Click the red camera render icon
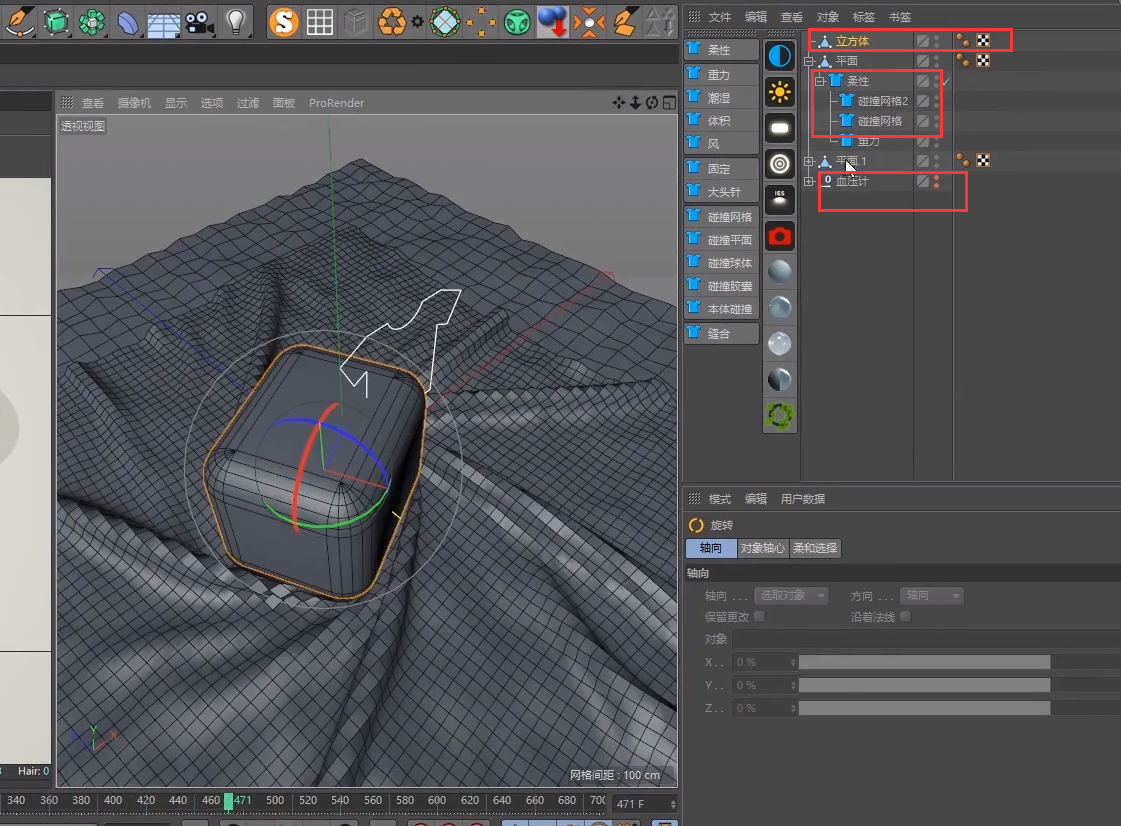The height and width of the screenshot is (826, 1121). pyautogui.click(x=779, y=236)
